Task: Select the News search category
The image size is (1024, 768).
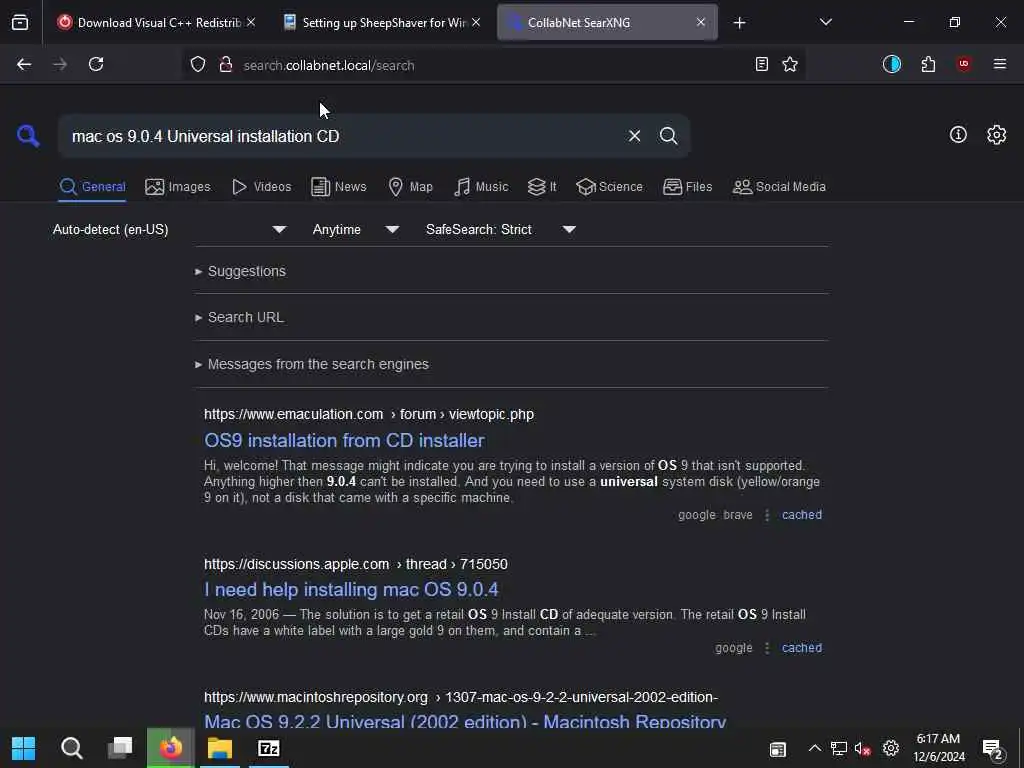Action: 339,187
